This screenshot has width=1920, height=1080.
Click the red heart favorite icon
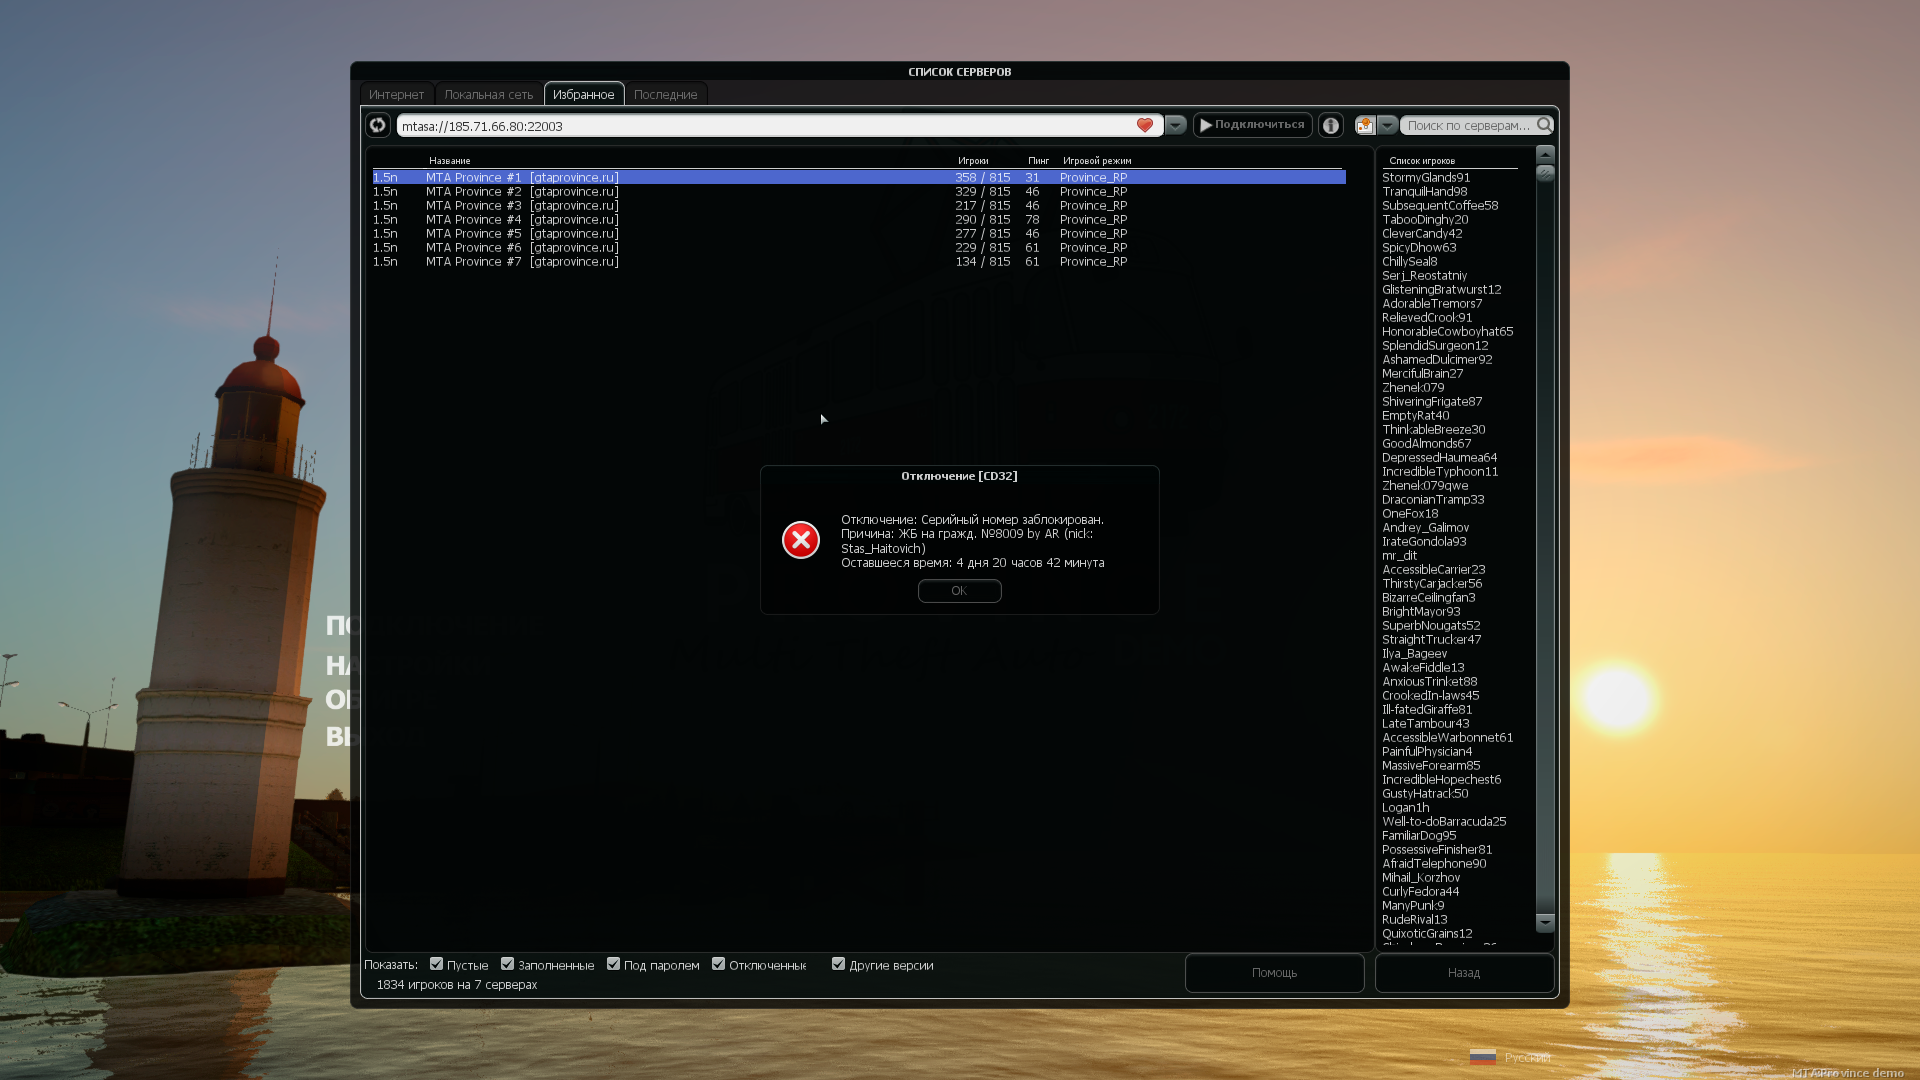[1145, 125]
